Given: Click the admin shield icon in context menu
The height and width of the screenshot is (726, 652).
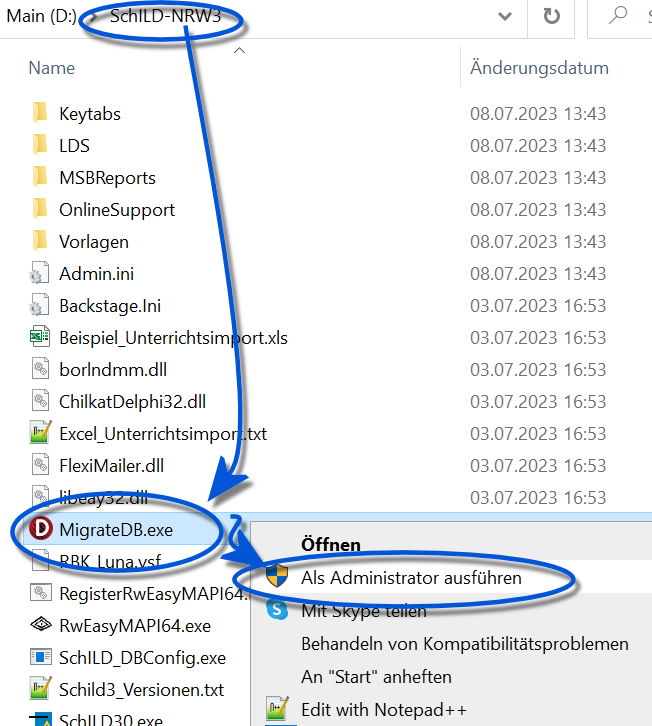Looking at the screenshot, I should click(277, 576).
